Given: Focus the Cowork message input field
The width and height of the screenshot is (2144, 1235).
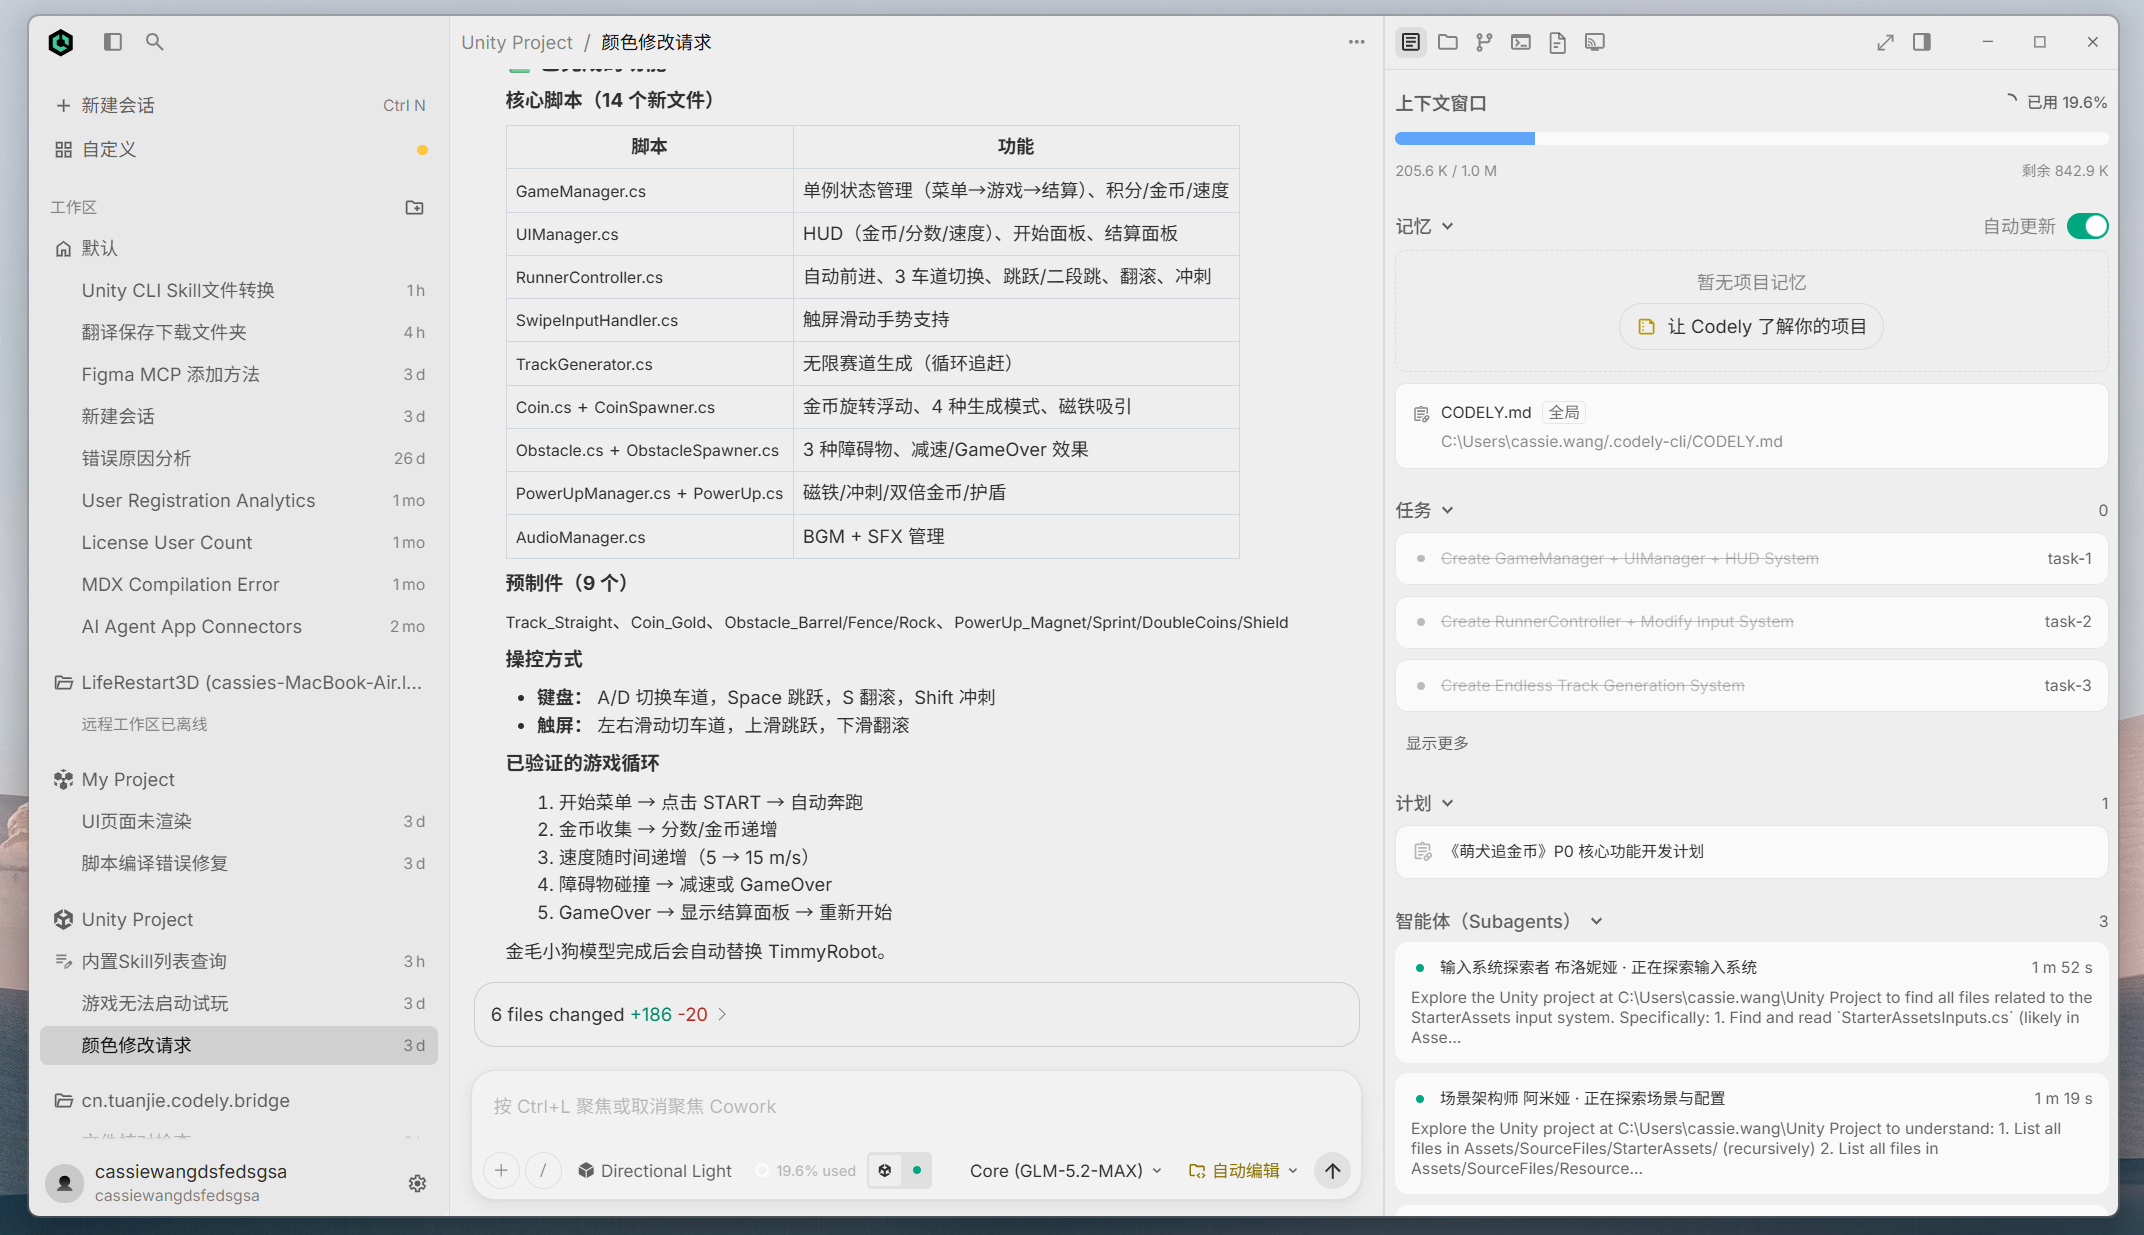Looking at the screenshot, I should point(916,1106).
